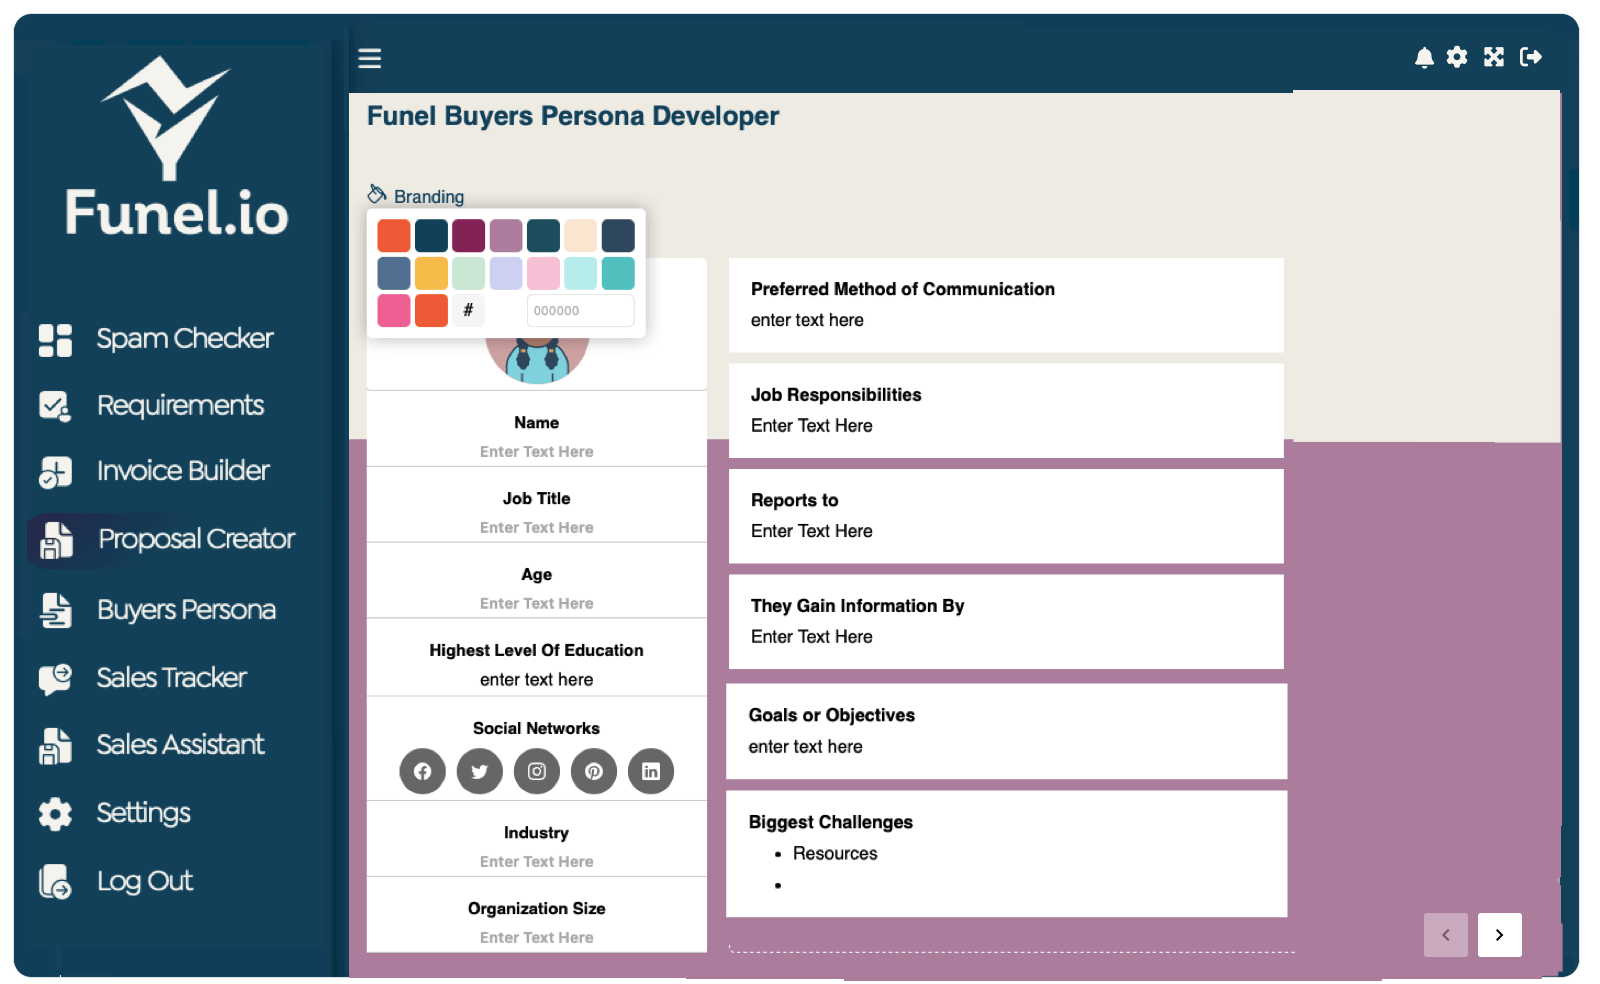Click the Log Out sidebar icon
This screenshot has height=984, width=1600.
tap(55, 882)
